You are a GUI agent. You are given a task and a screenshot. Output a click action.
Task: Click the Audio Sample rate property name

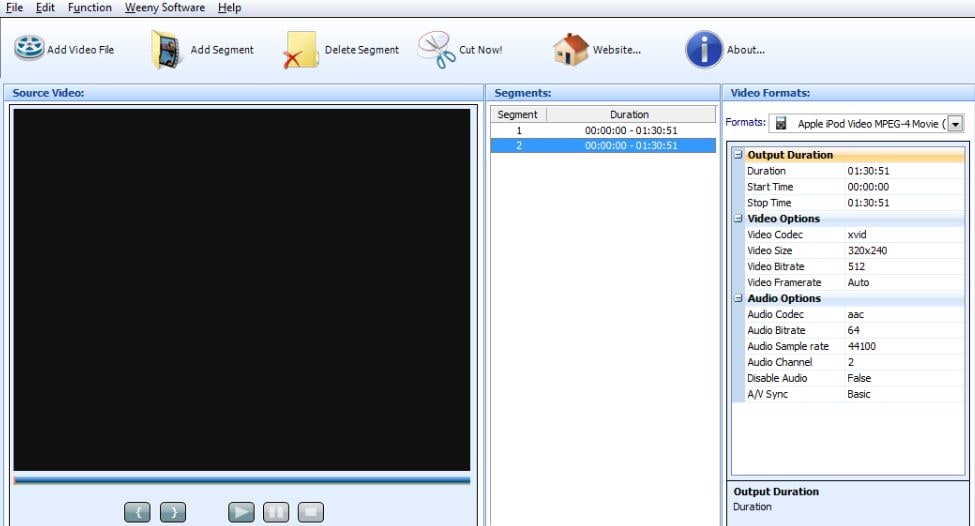[x=788, y=346]
